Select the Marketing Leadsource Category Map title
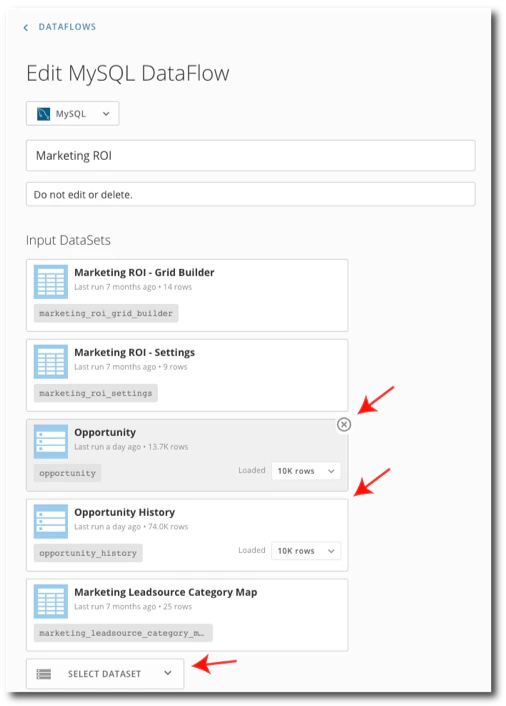Image resolution: width=506 pixels, height=706 pixels. pyautogui.click(x=166, y=592)
